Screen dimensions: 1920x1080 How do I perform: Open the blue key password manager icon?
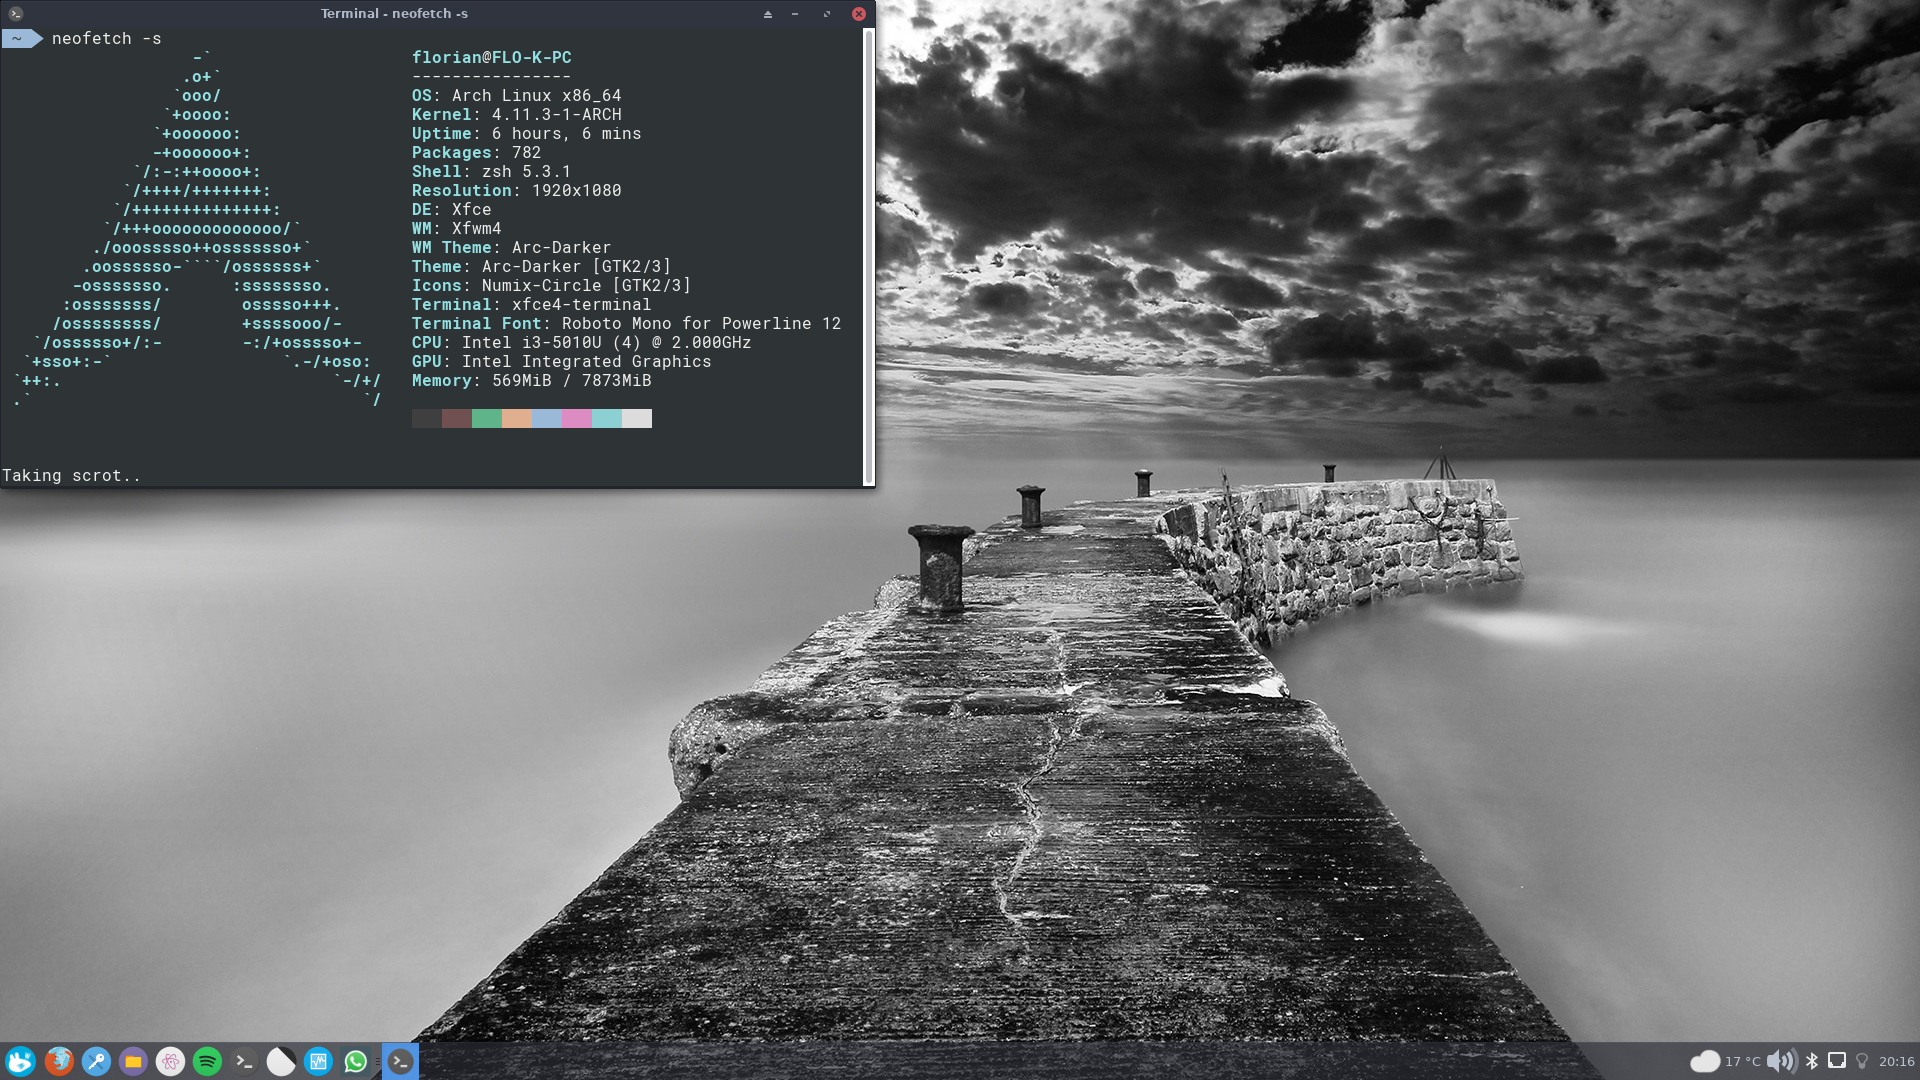pos(96,1061)
